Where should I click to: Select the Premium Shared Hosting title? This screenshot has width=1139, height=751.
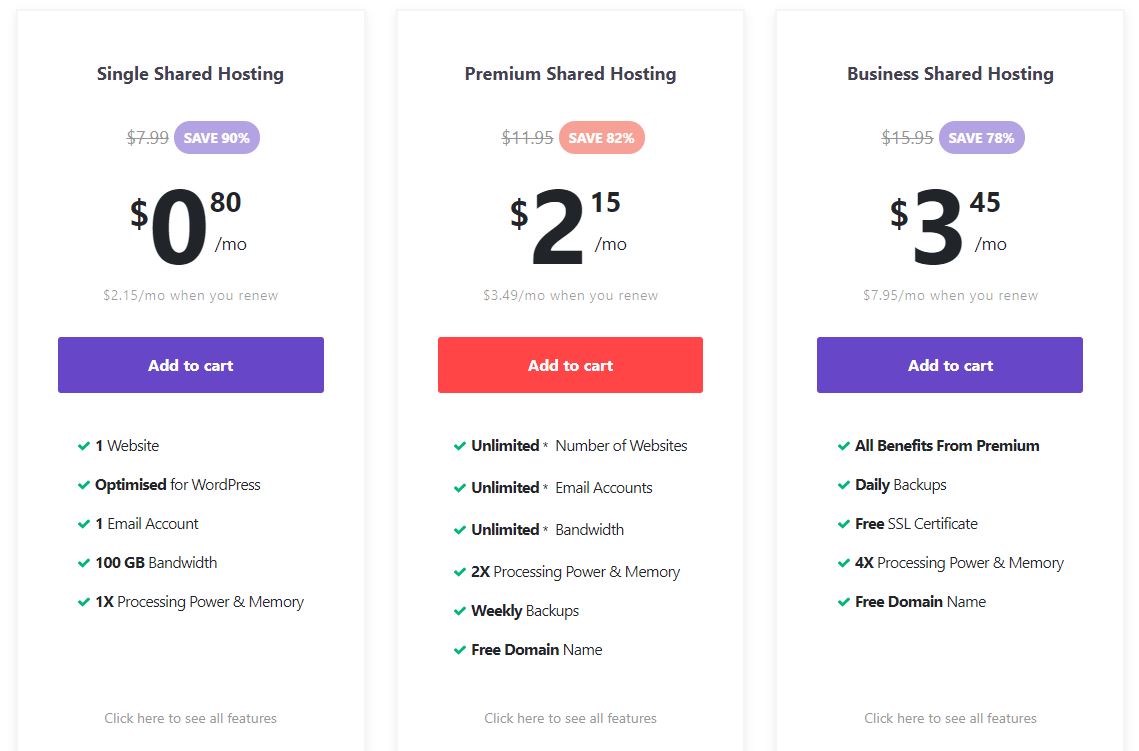click(570, 74)
